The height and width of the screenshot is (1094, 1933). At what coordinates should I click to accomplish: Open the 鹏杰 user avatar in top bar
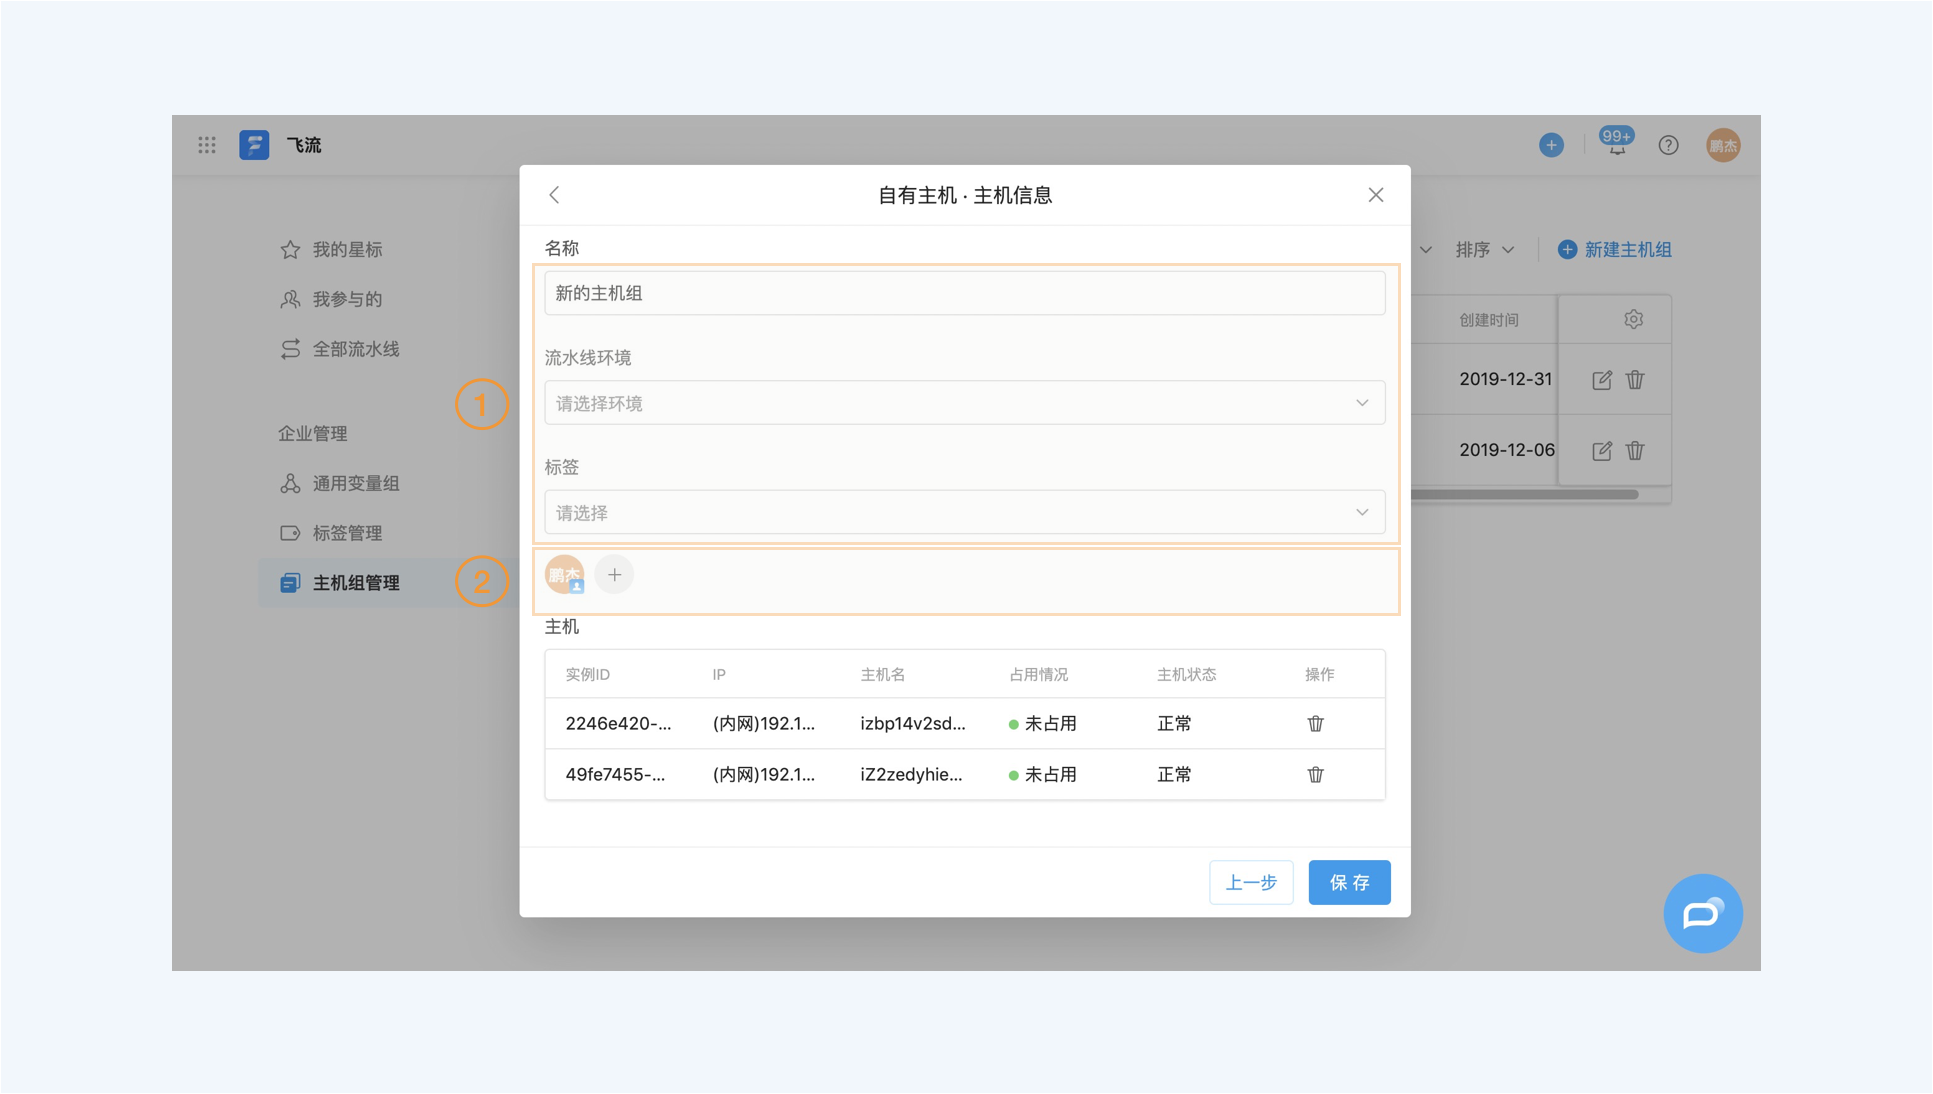(x=1723, y=145)
